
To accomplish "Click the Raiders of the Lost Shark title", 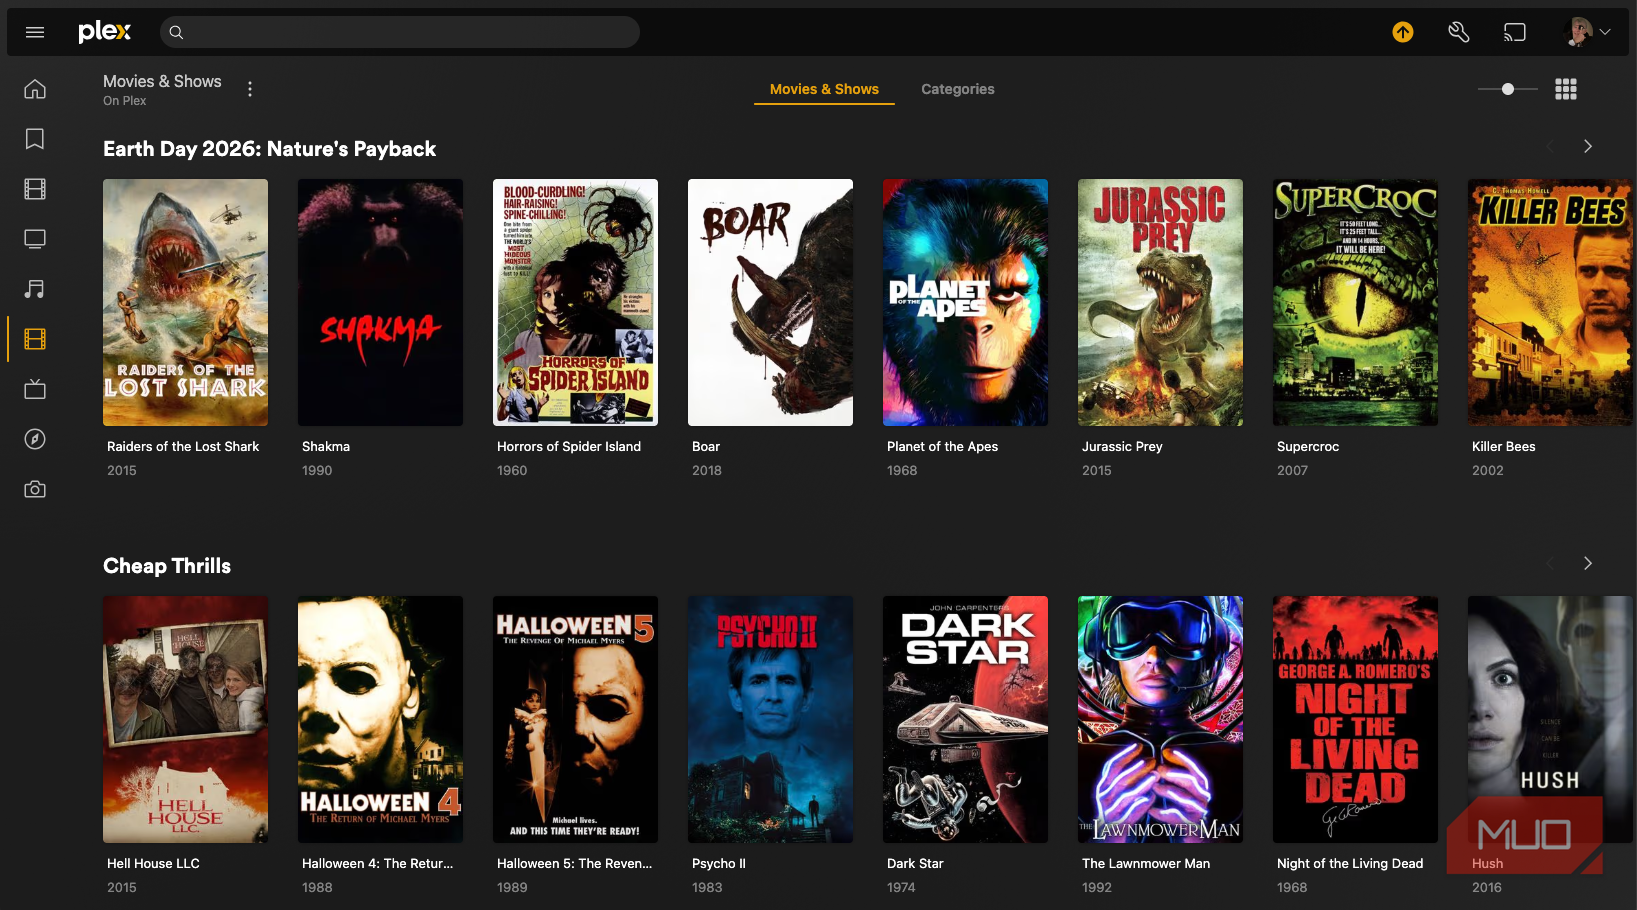I will [183, 446].
